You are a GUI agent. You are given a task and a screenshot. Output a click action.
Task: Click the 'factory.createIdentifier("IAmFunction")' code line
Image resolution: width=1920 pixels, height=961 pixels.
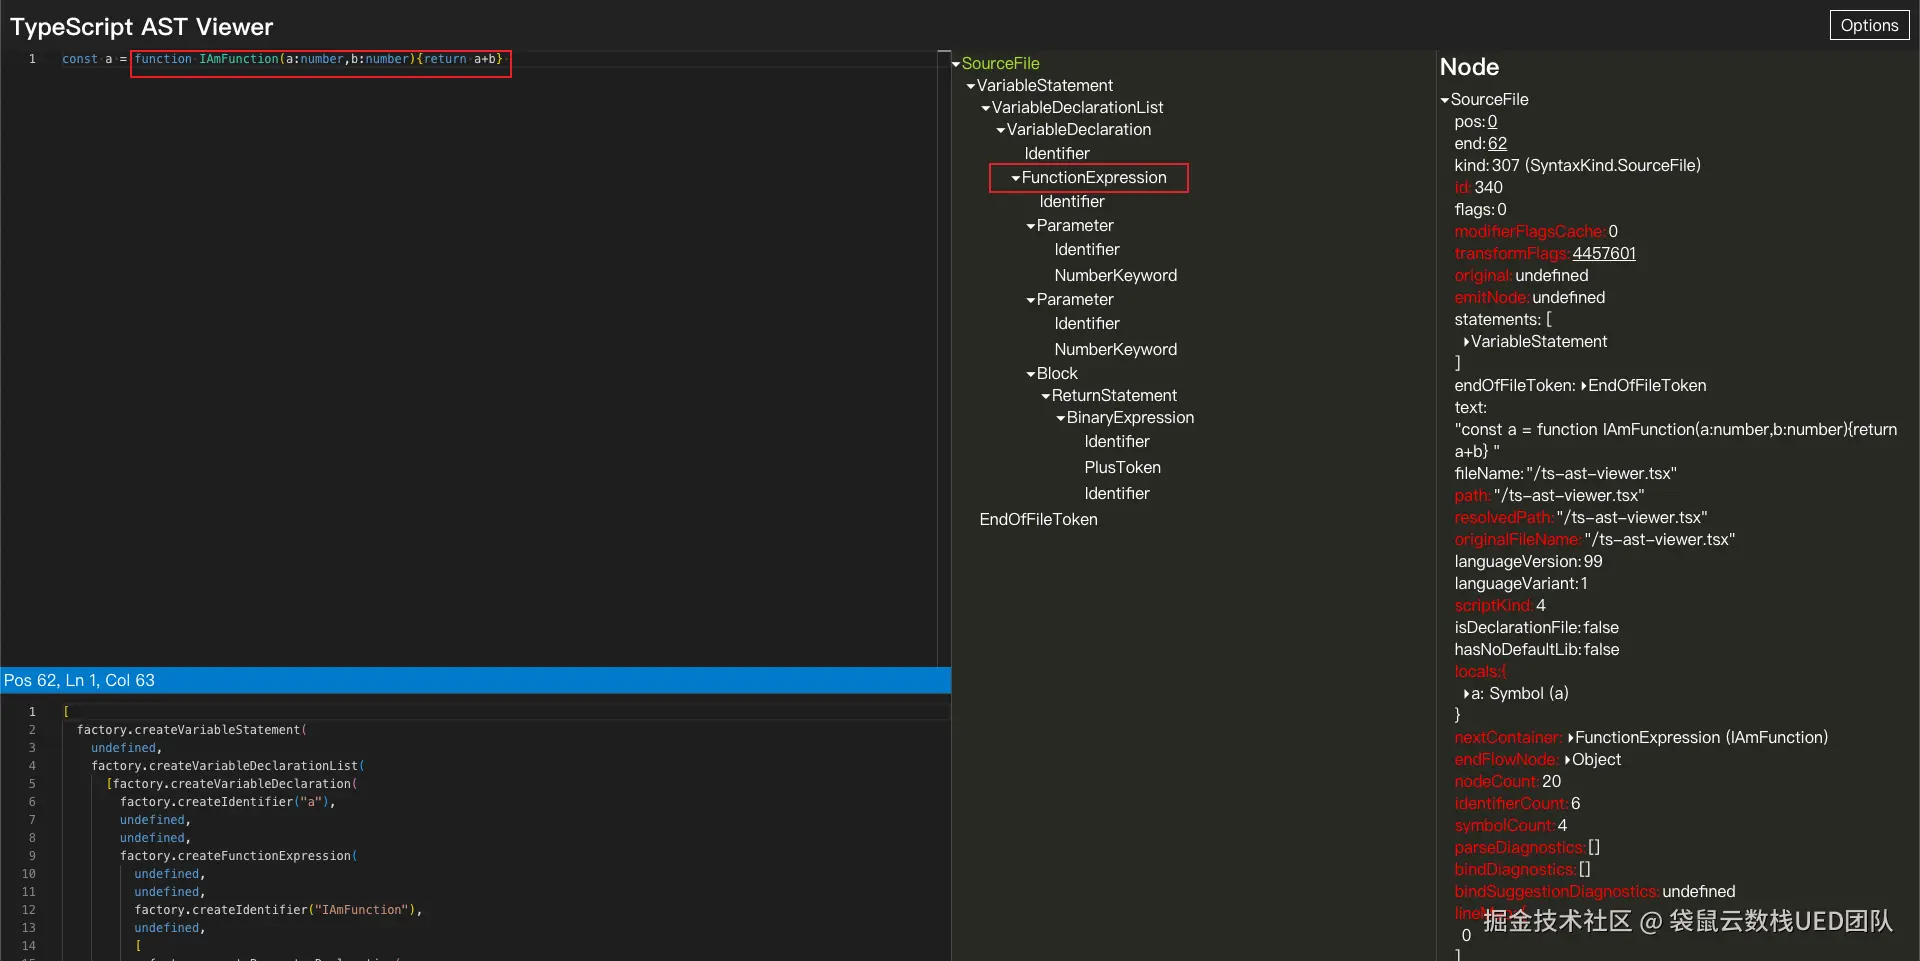click(x=278, y=910)
